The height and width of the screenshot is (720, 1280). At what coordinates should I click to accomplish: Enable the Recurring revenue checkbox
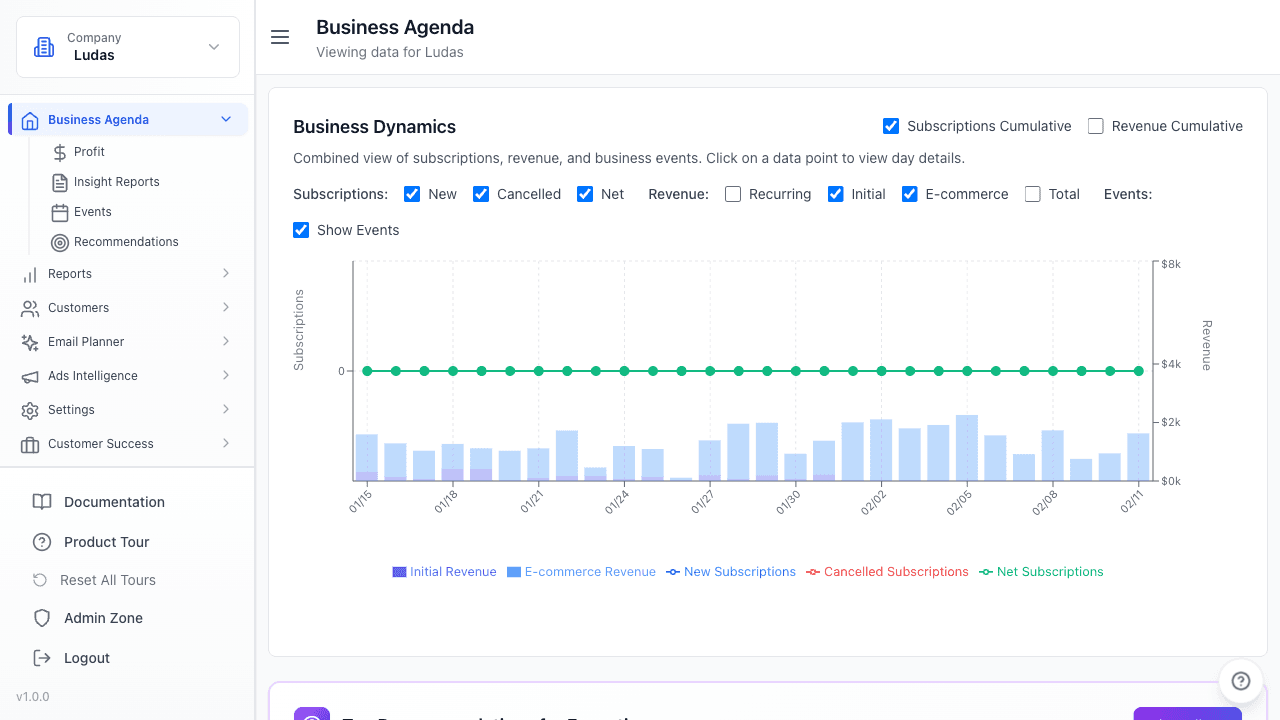[x=735, y=194]
